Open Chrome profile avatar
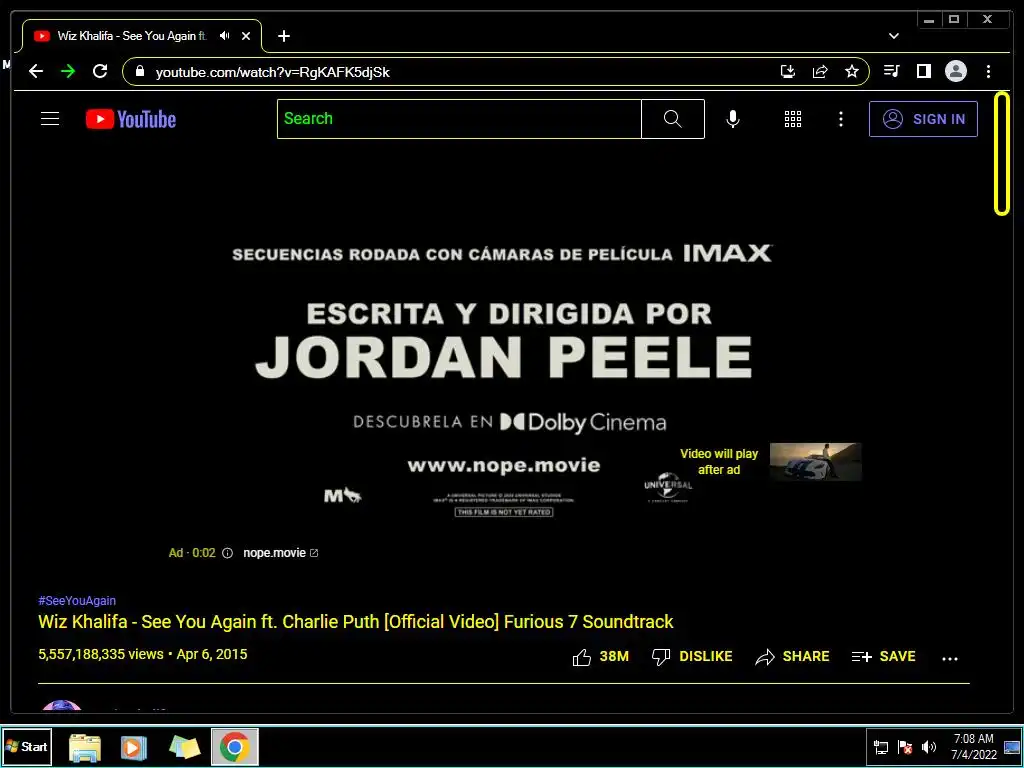This screenshot has height=768, width=1024. [955, 71]
